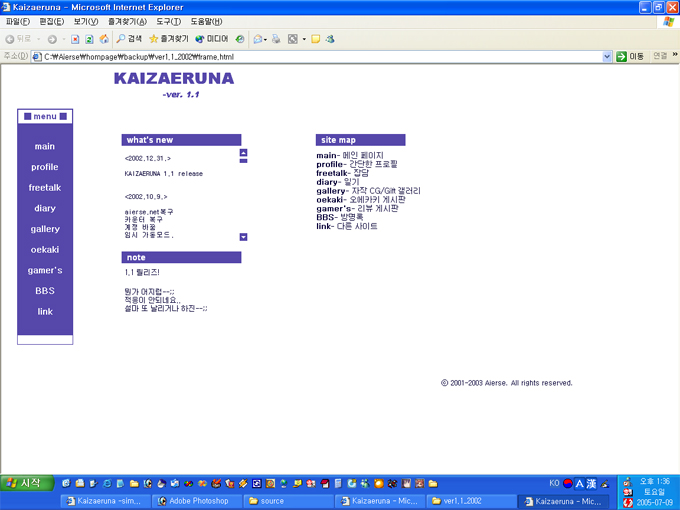Open the 도구(T) menu
The image size is (680, 510).
(x=168, y=22)
